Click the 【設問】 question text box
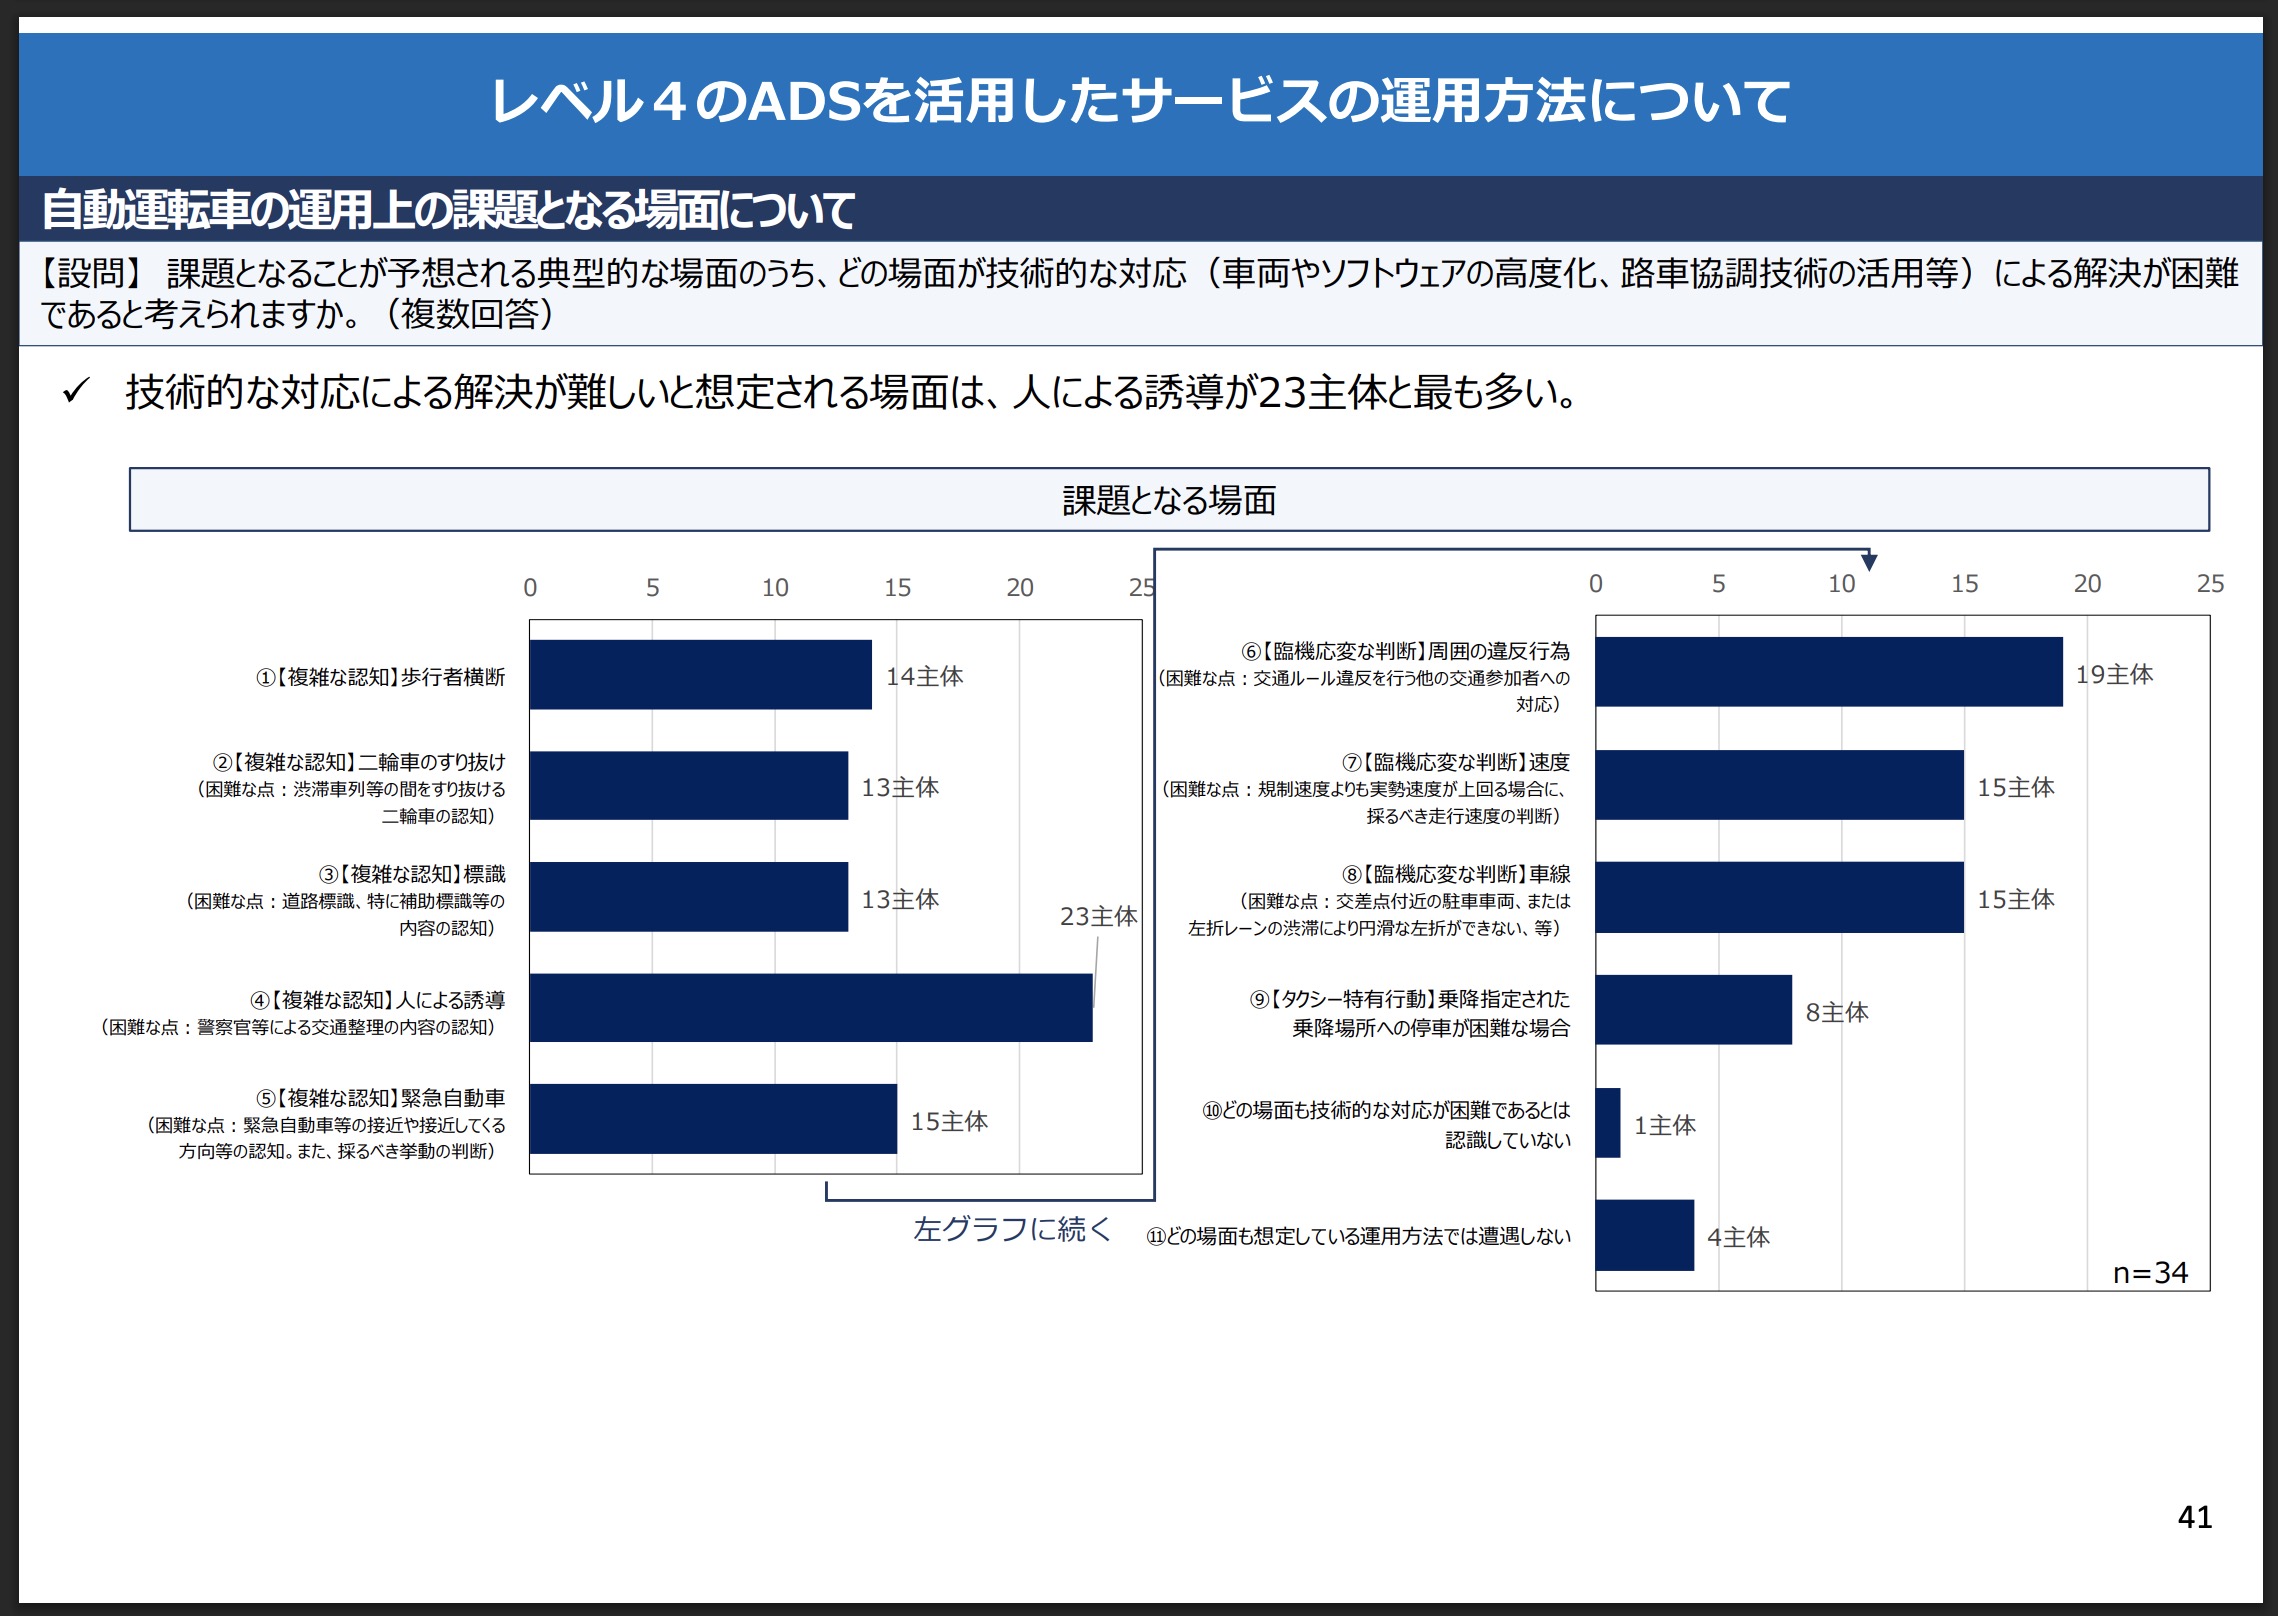This screenshot has width=2278, height=1616. (x=1139, y=293)
